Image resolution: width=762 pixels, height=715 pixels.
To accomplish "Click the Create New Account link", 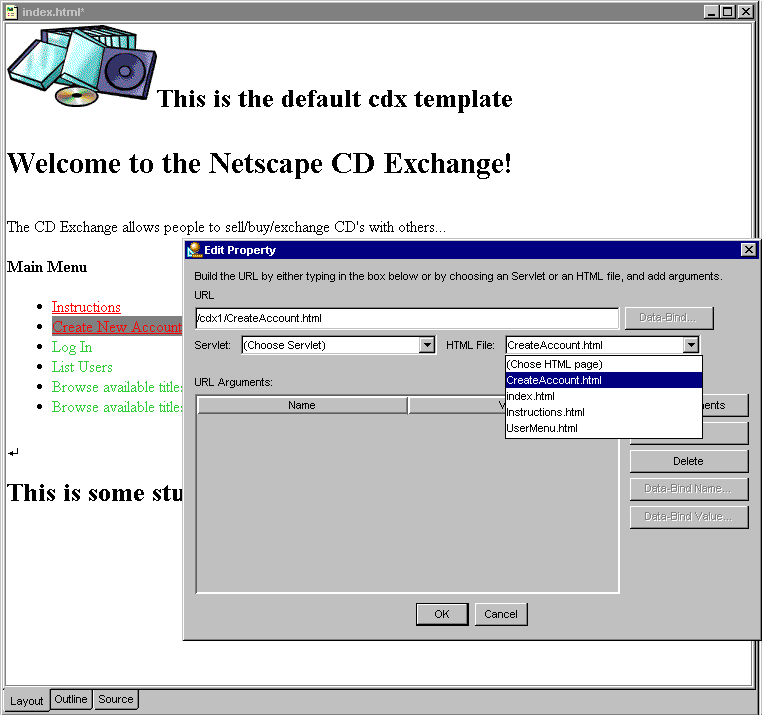I will (x=117, y=327).
